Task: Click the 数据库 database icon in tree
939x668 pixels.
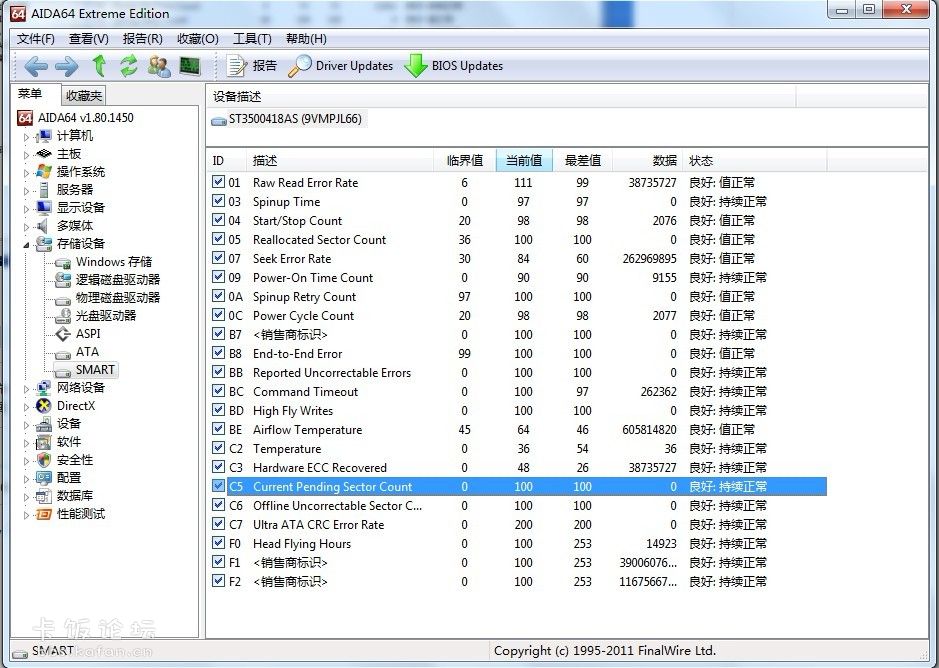Action: (x=44, y=495)
